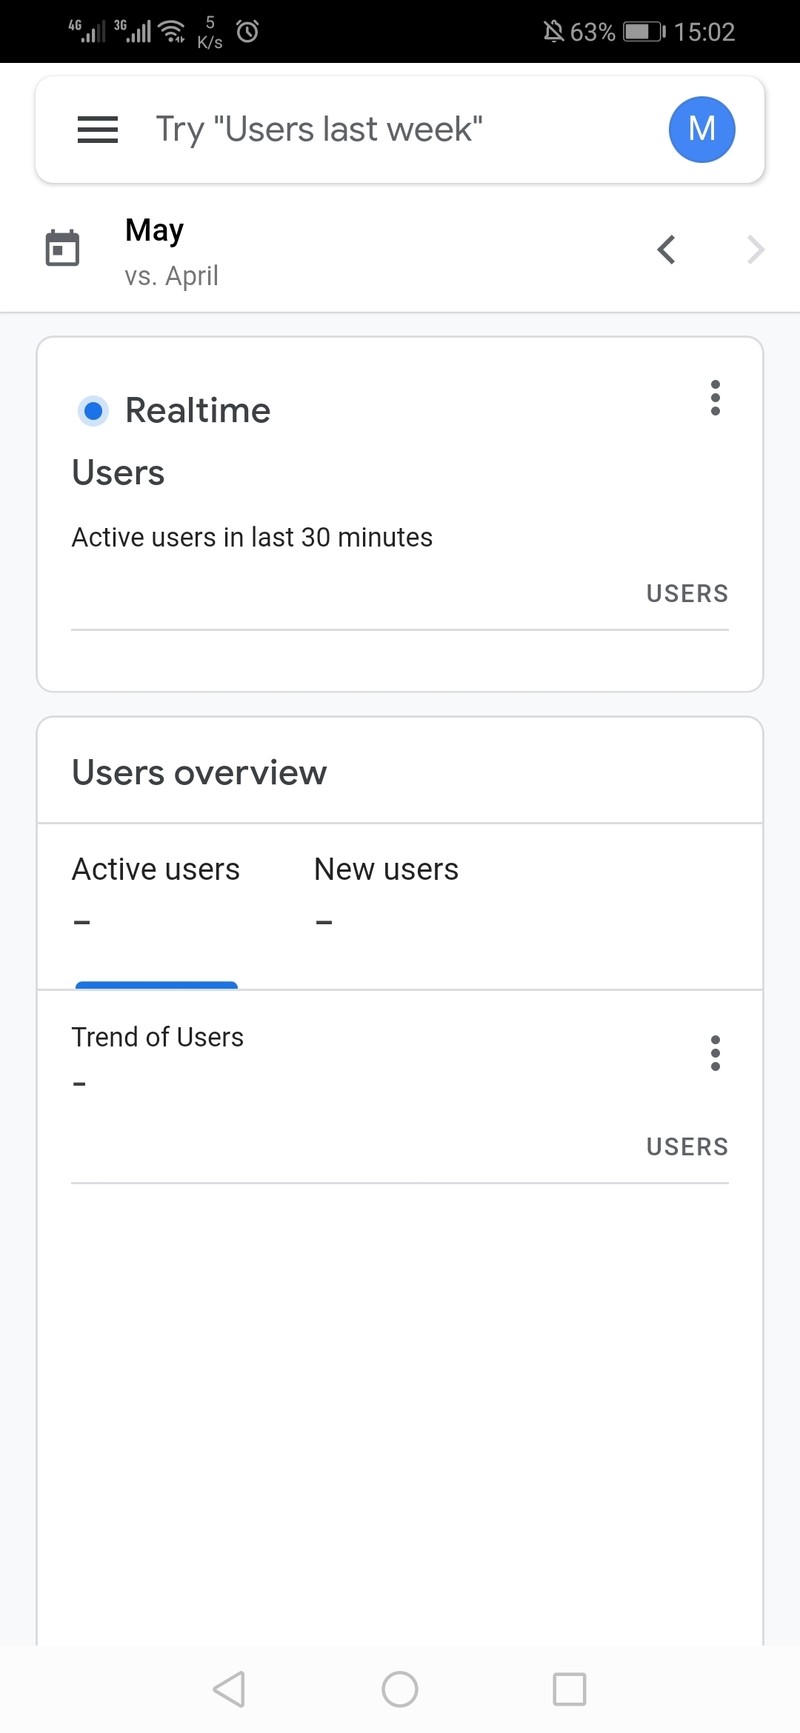The image size is (800, 1733).
Task: Tap the blue M account avatar
Action: pyautogui.click(x=701, y=129)
